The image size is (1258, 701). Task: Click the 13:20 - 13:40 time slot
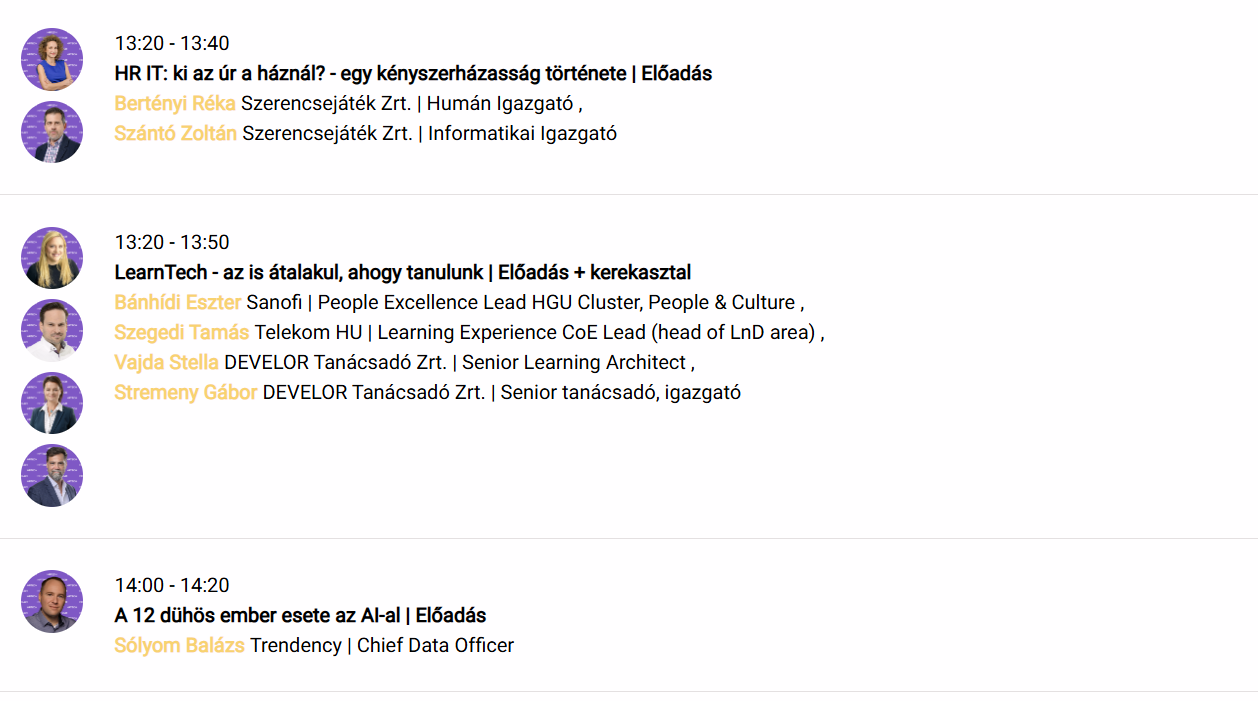172,43
